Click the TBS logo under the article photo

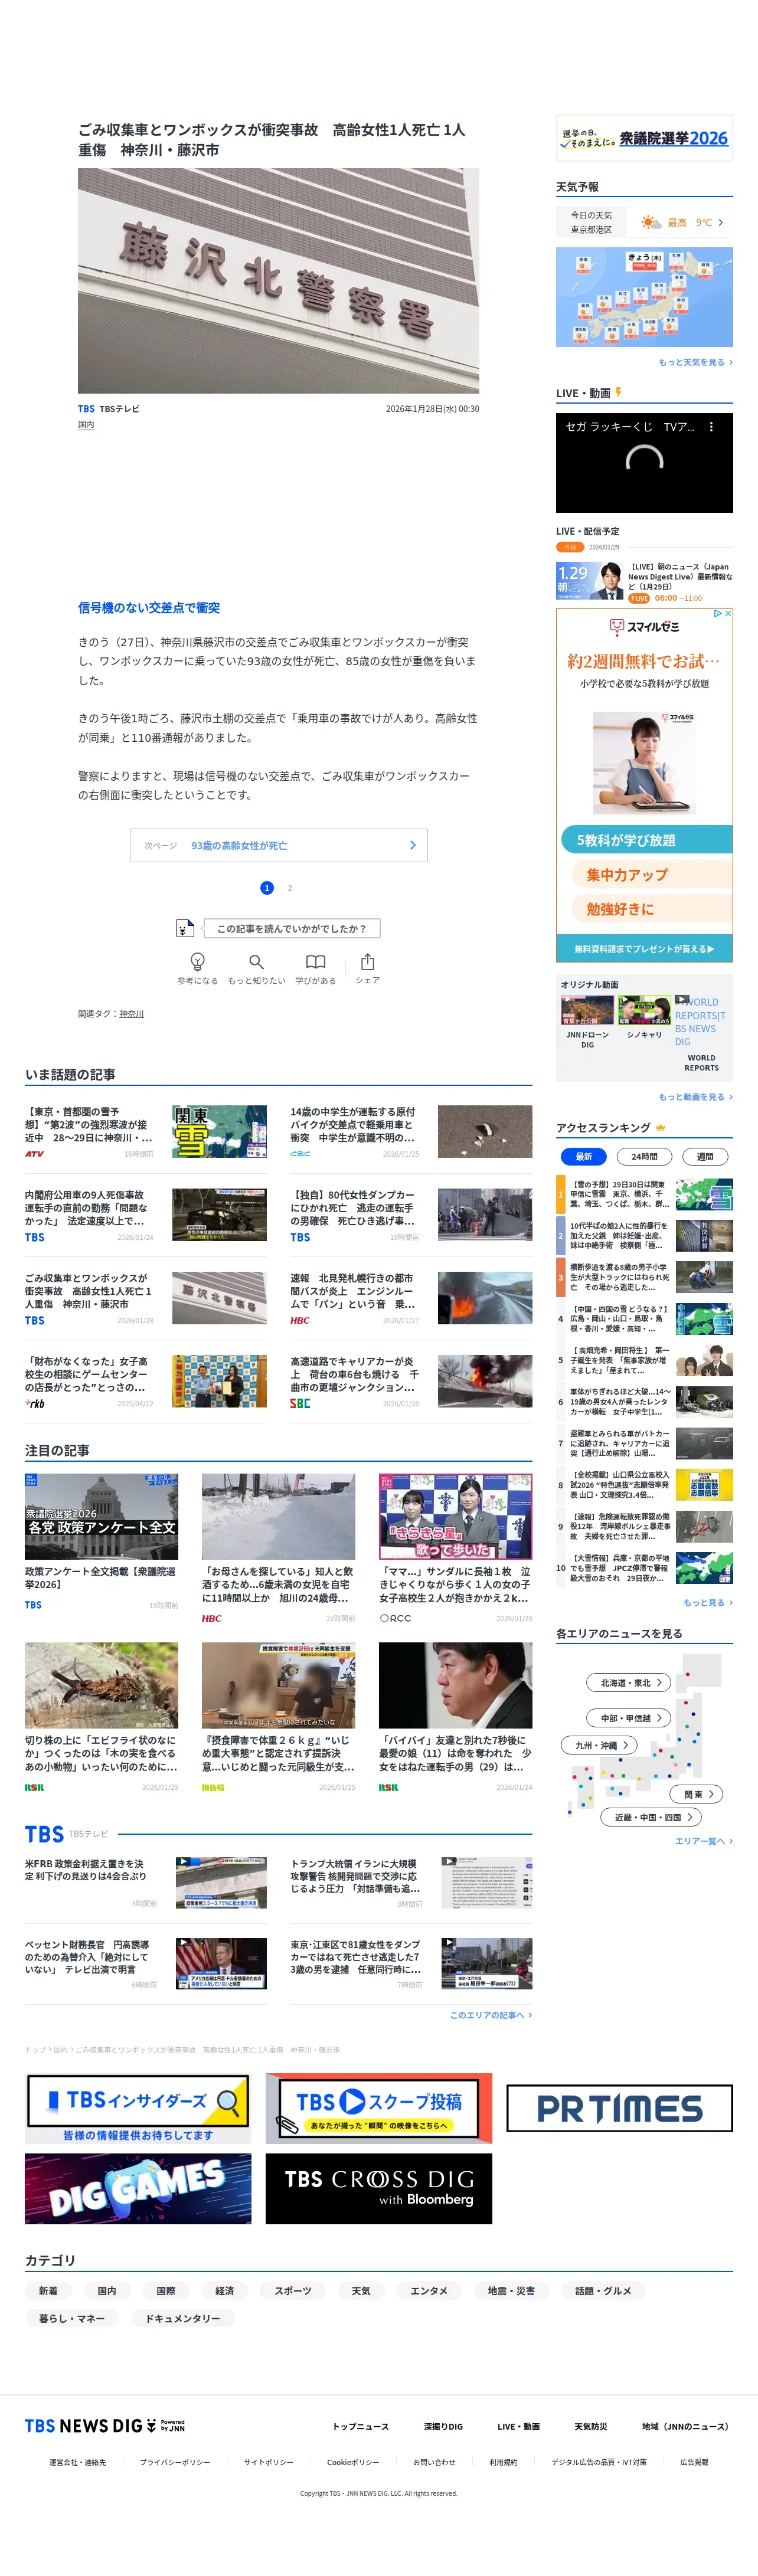[86, 409]
